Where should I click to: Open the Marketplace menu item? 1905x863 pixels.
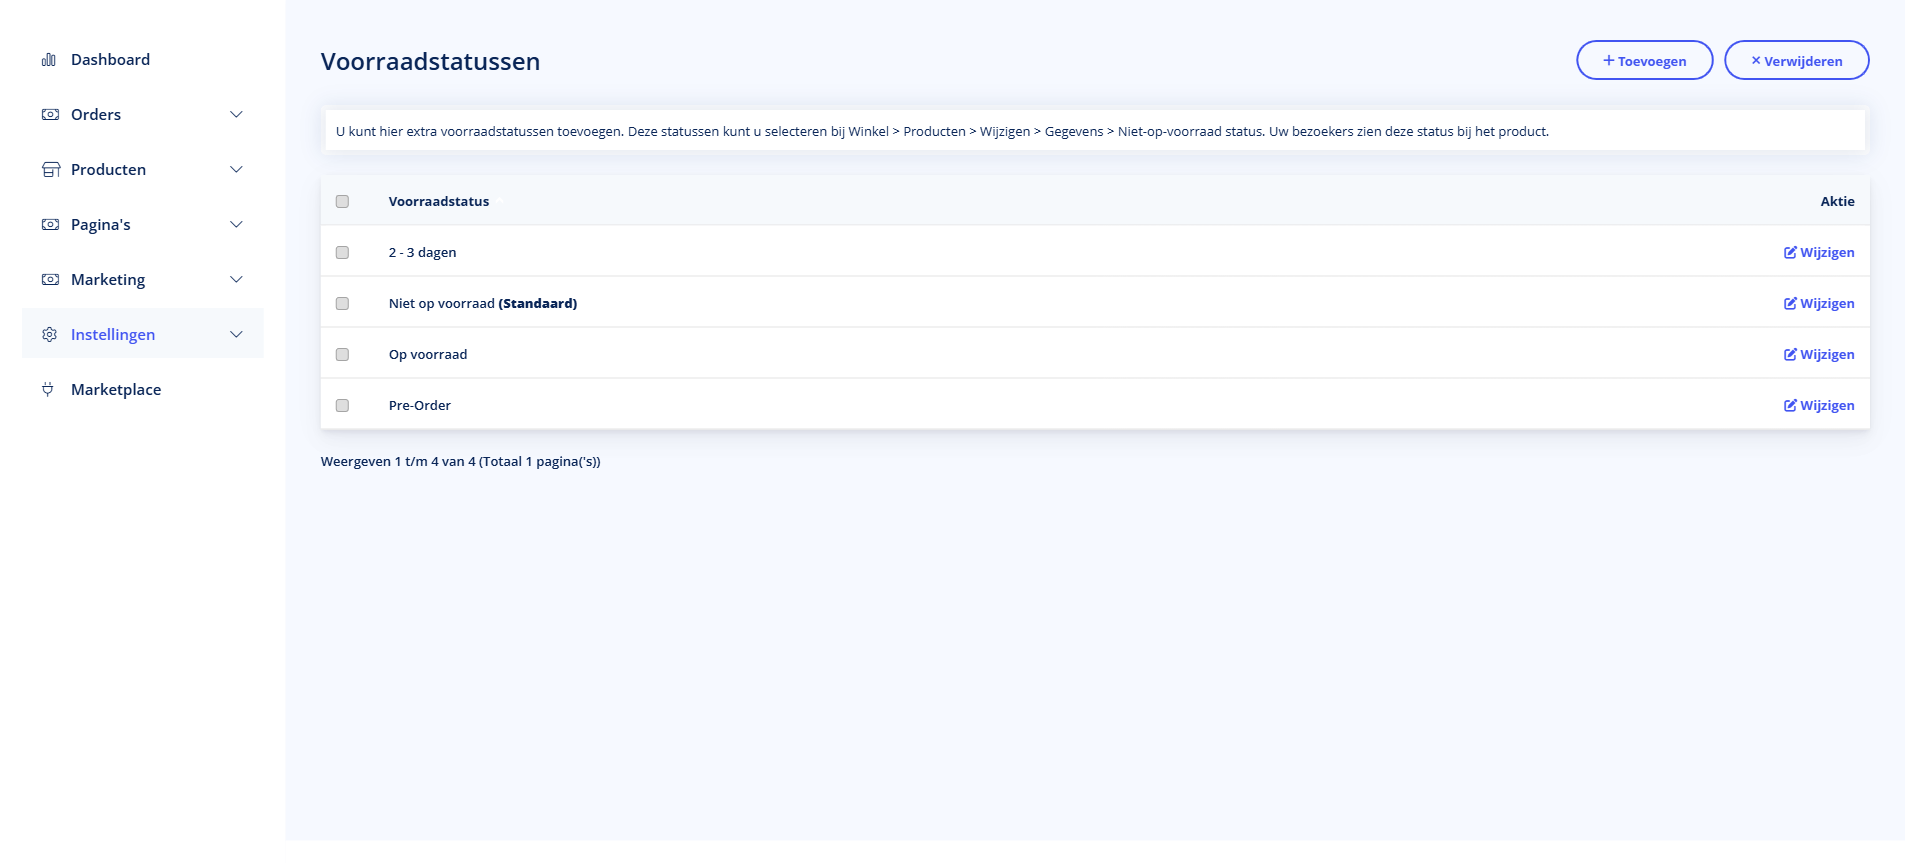tap(116, 390)
